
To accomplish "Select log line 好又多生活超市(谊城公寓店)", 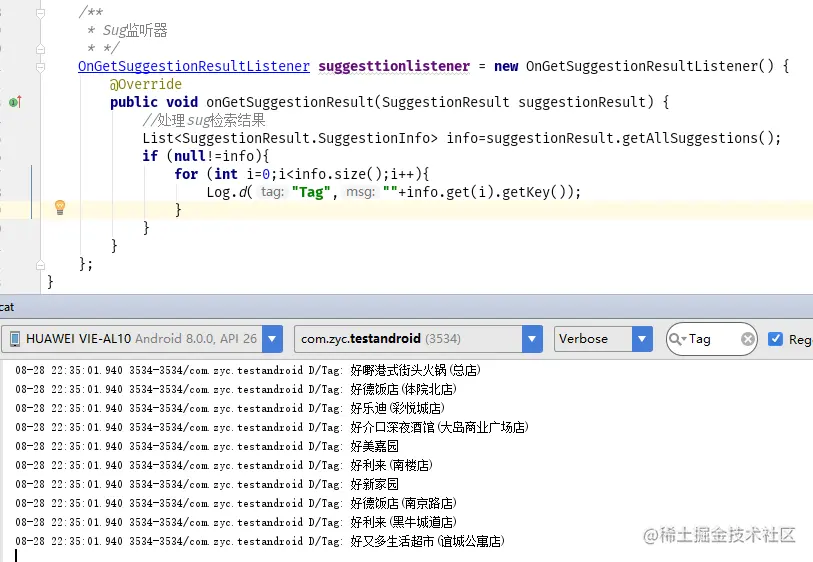I will [260, 541].
